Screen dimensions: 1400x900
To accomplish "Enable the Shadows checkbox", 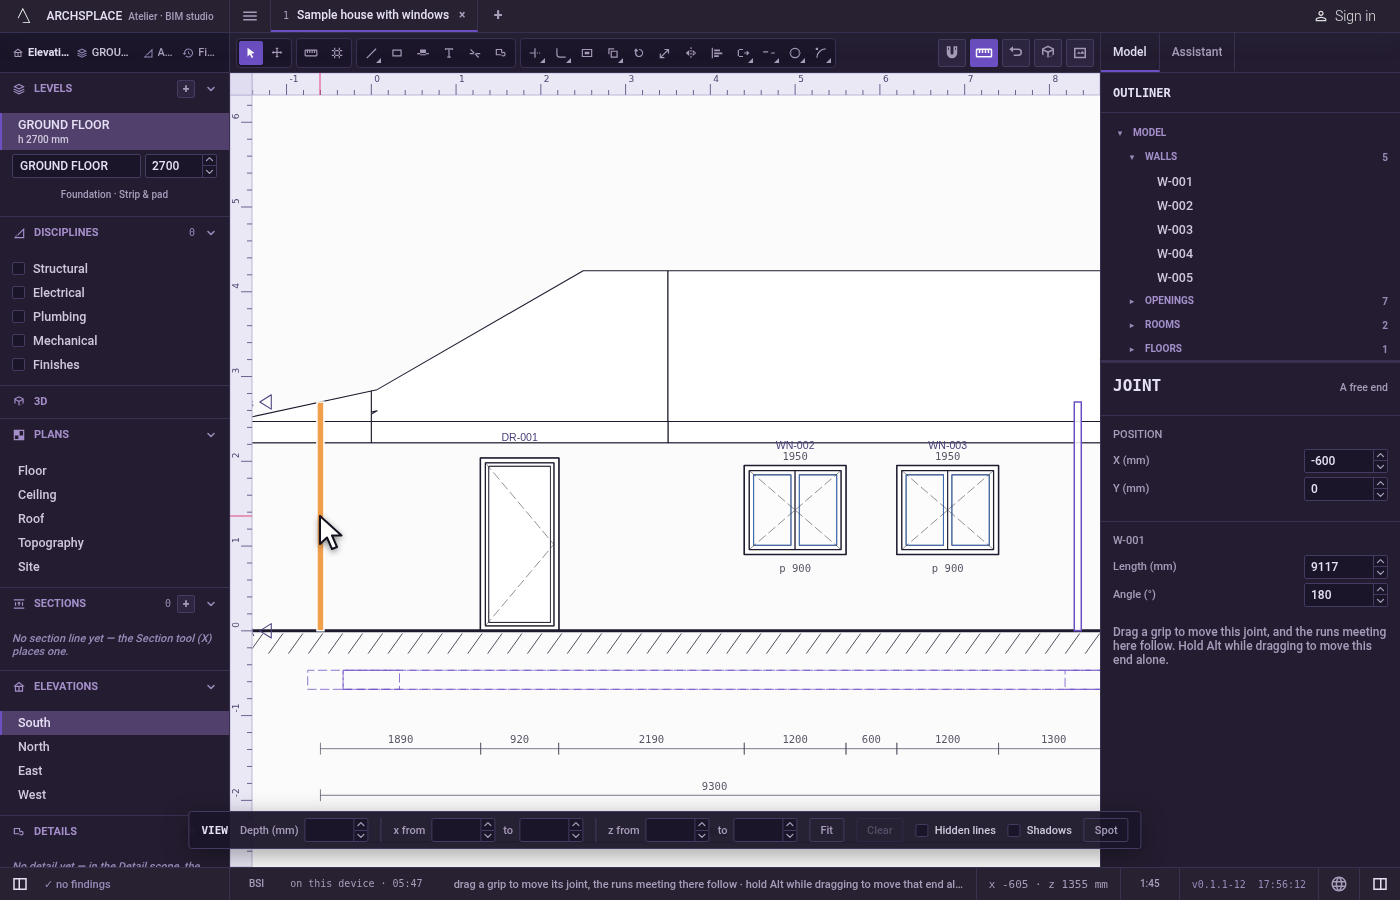I will tap(1014, 831).
